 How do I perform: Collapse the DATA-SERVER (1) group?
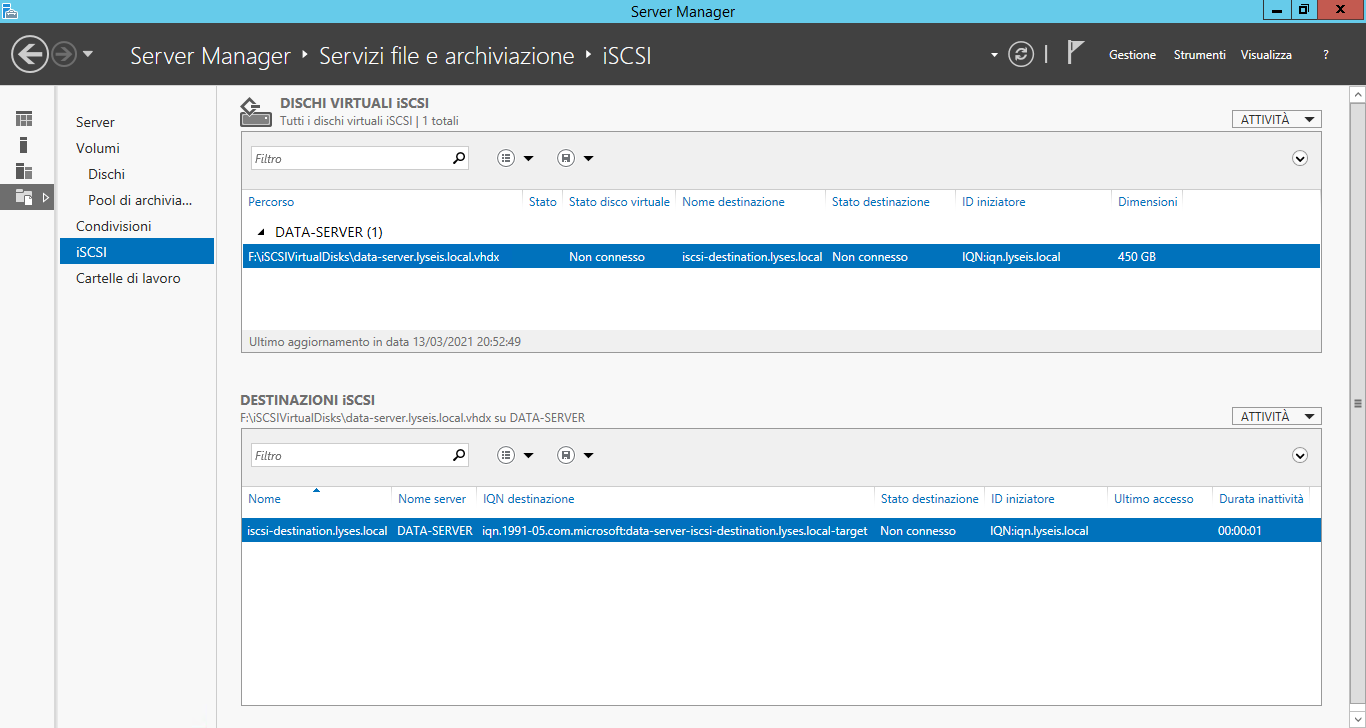pyautogui.click(x=262, y=232)
